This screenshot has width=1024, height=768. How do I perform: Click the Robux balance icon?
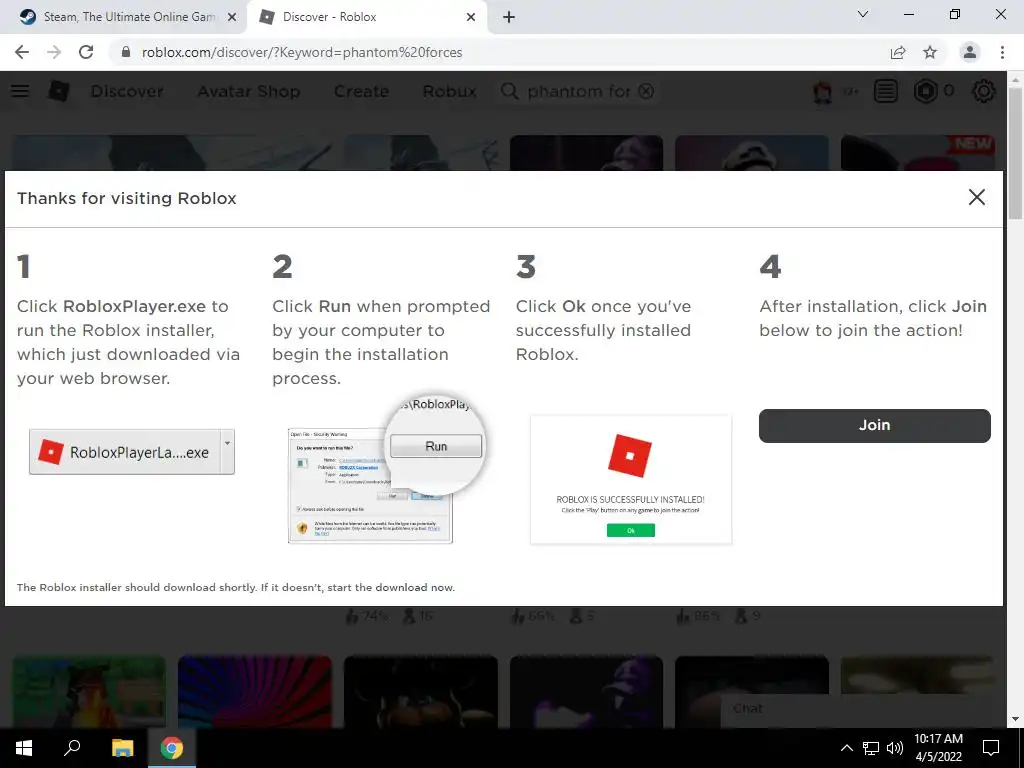(x=925, y=91)
